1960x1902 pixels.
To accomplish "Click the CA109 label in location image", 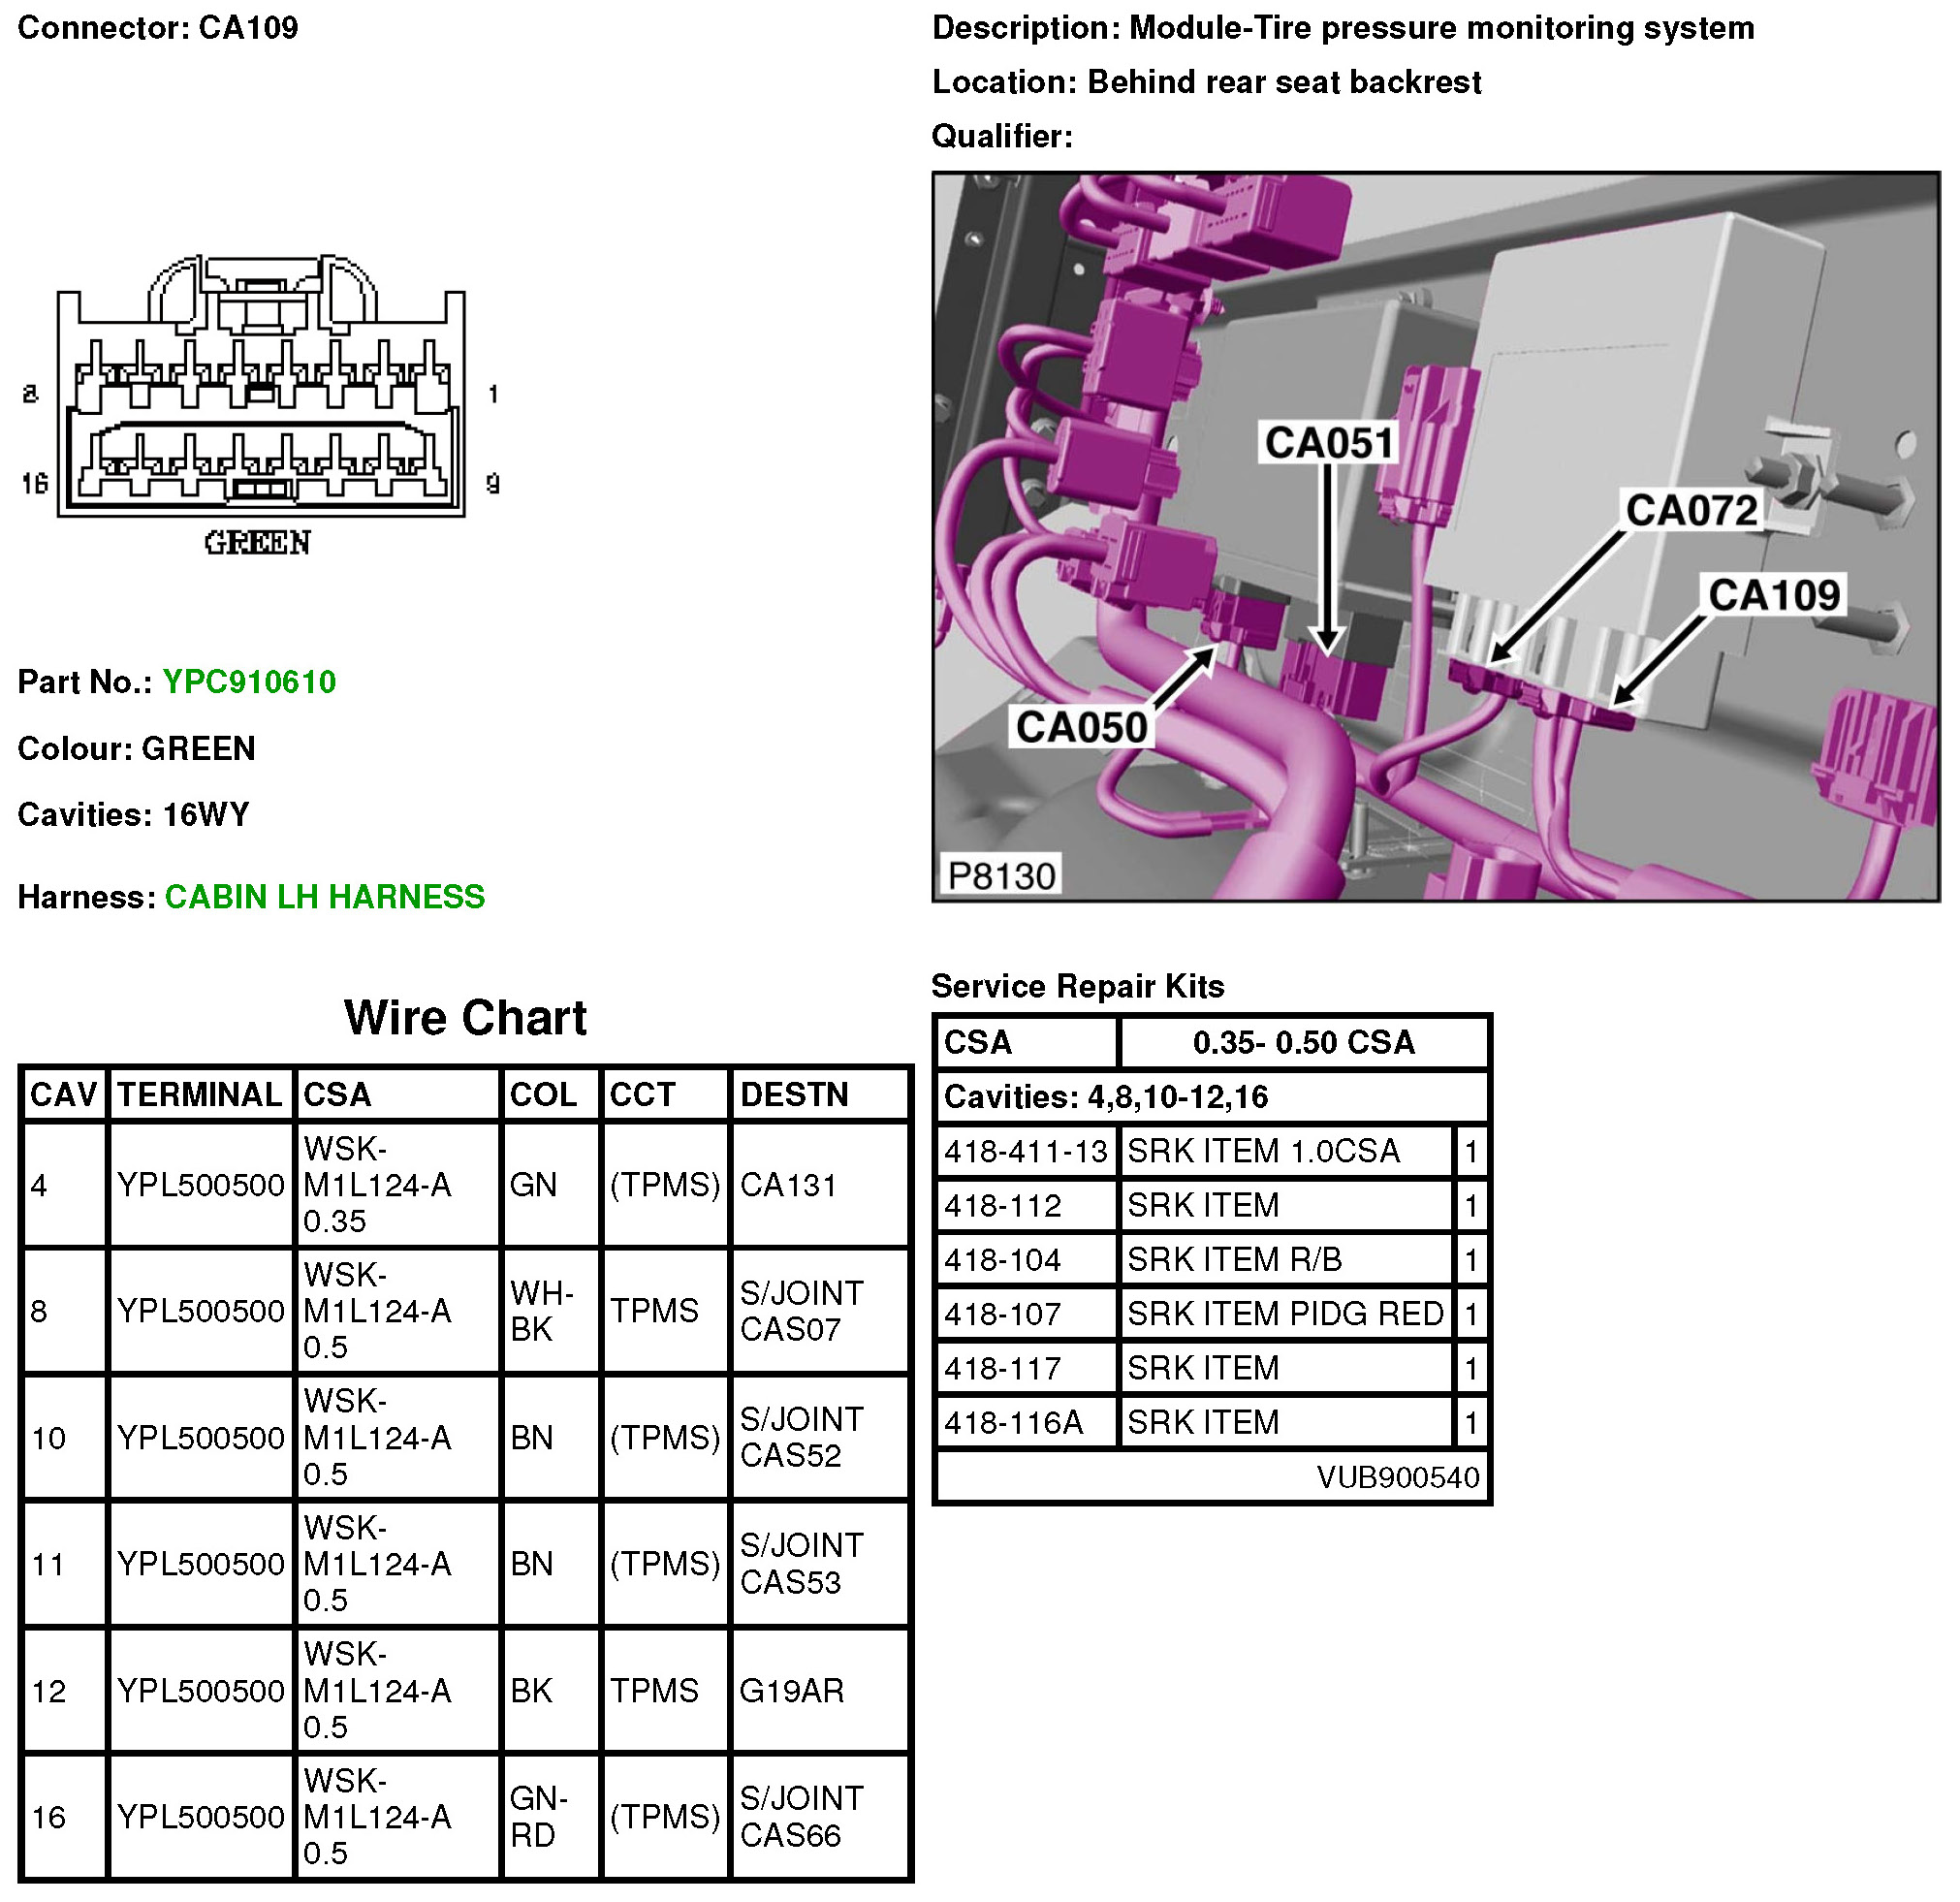I will pyautogui.click(x=1774, y=595).
